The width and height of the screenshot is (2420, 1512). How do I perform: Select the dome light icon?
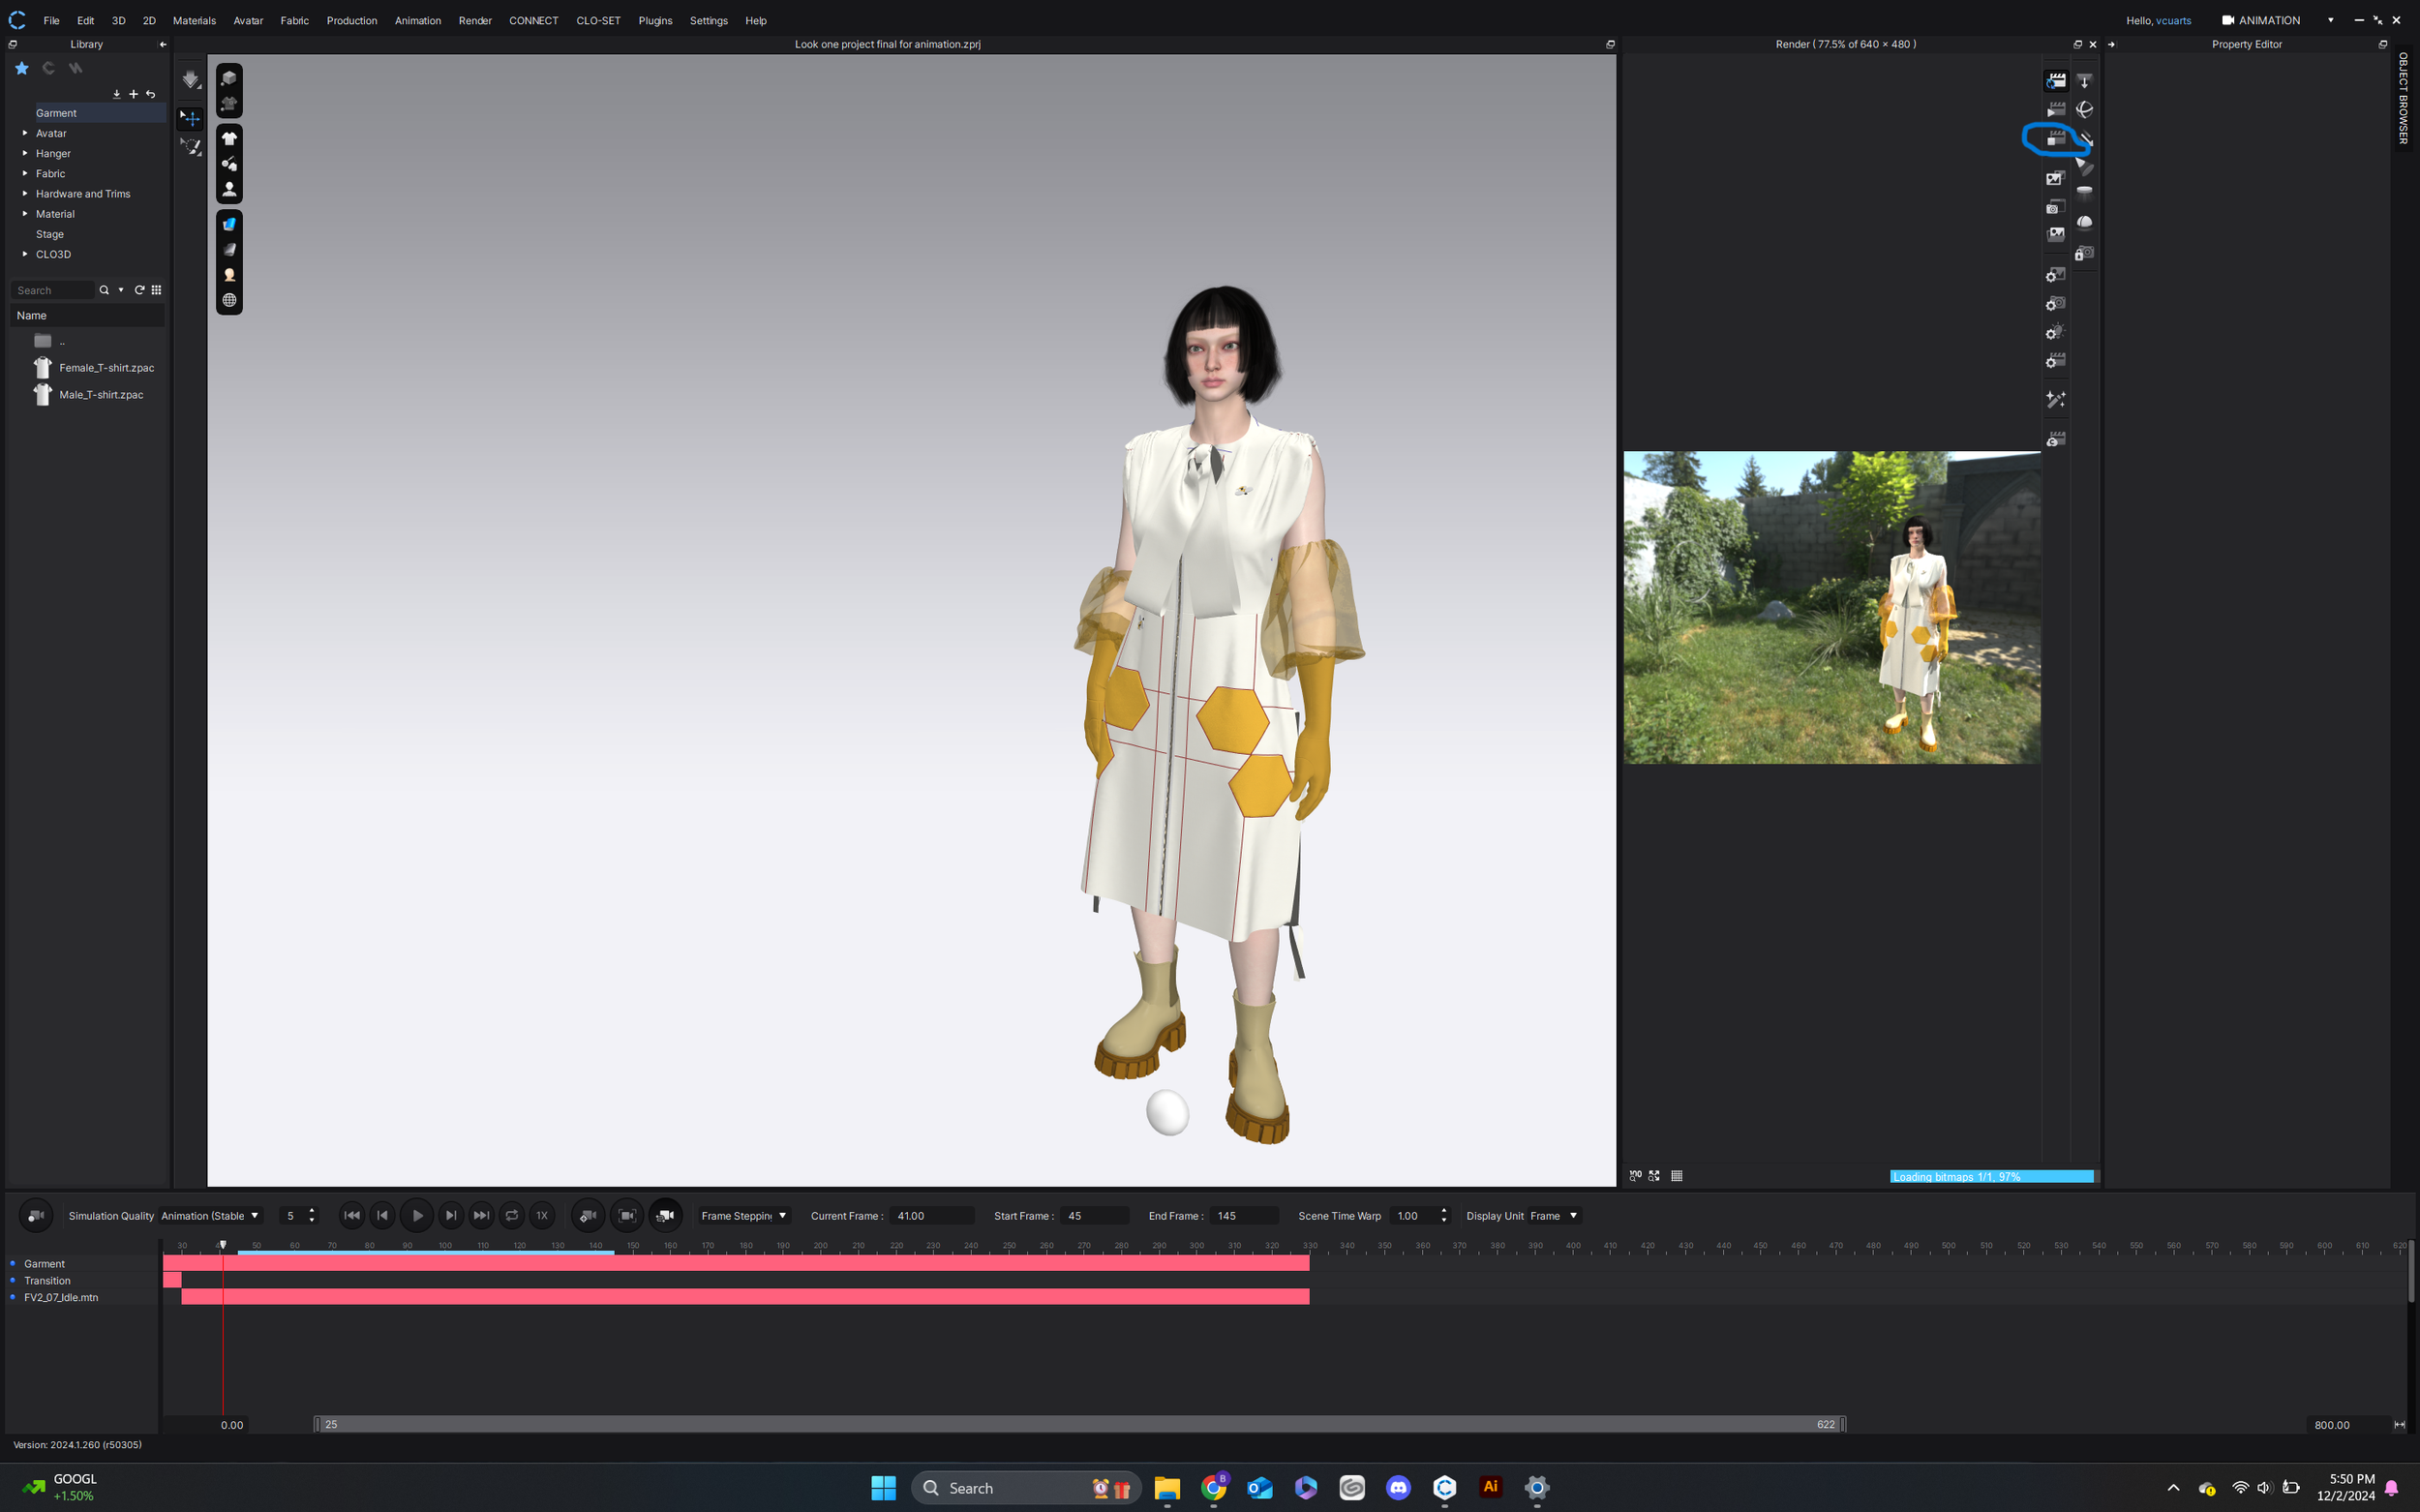click(2084, 222)
